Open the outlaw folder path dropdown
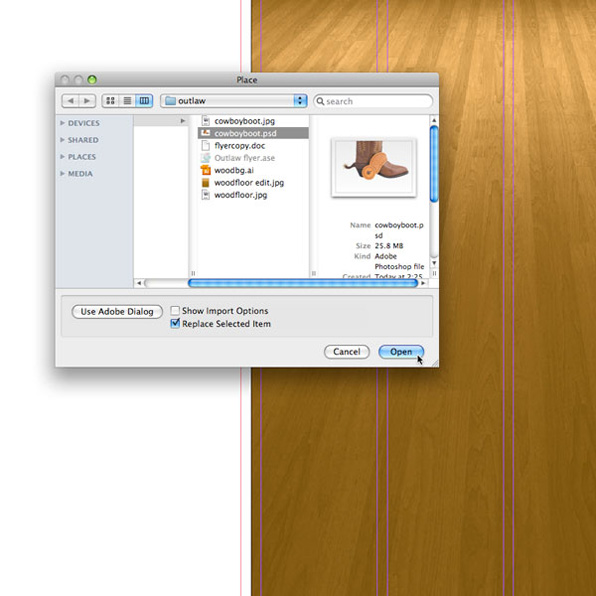This screenshot has width=596, height=596. click(233, 101)
